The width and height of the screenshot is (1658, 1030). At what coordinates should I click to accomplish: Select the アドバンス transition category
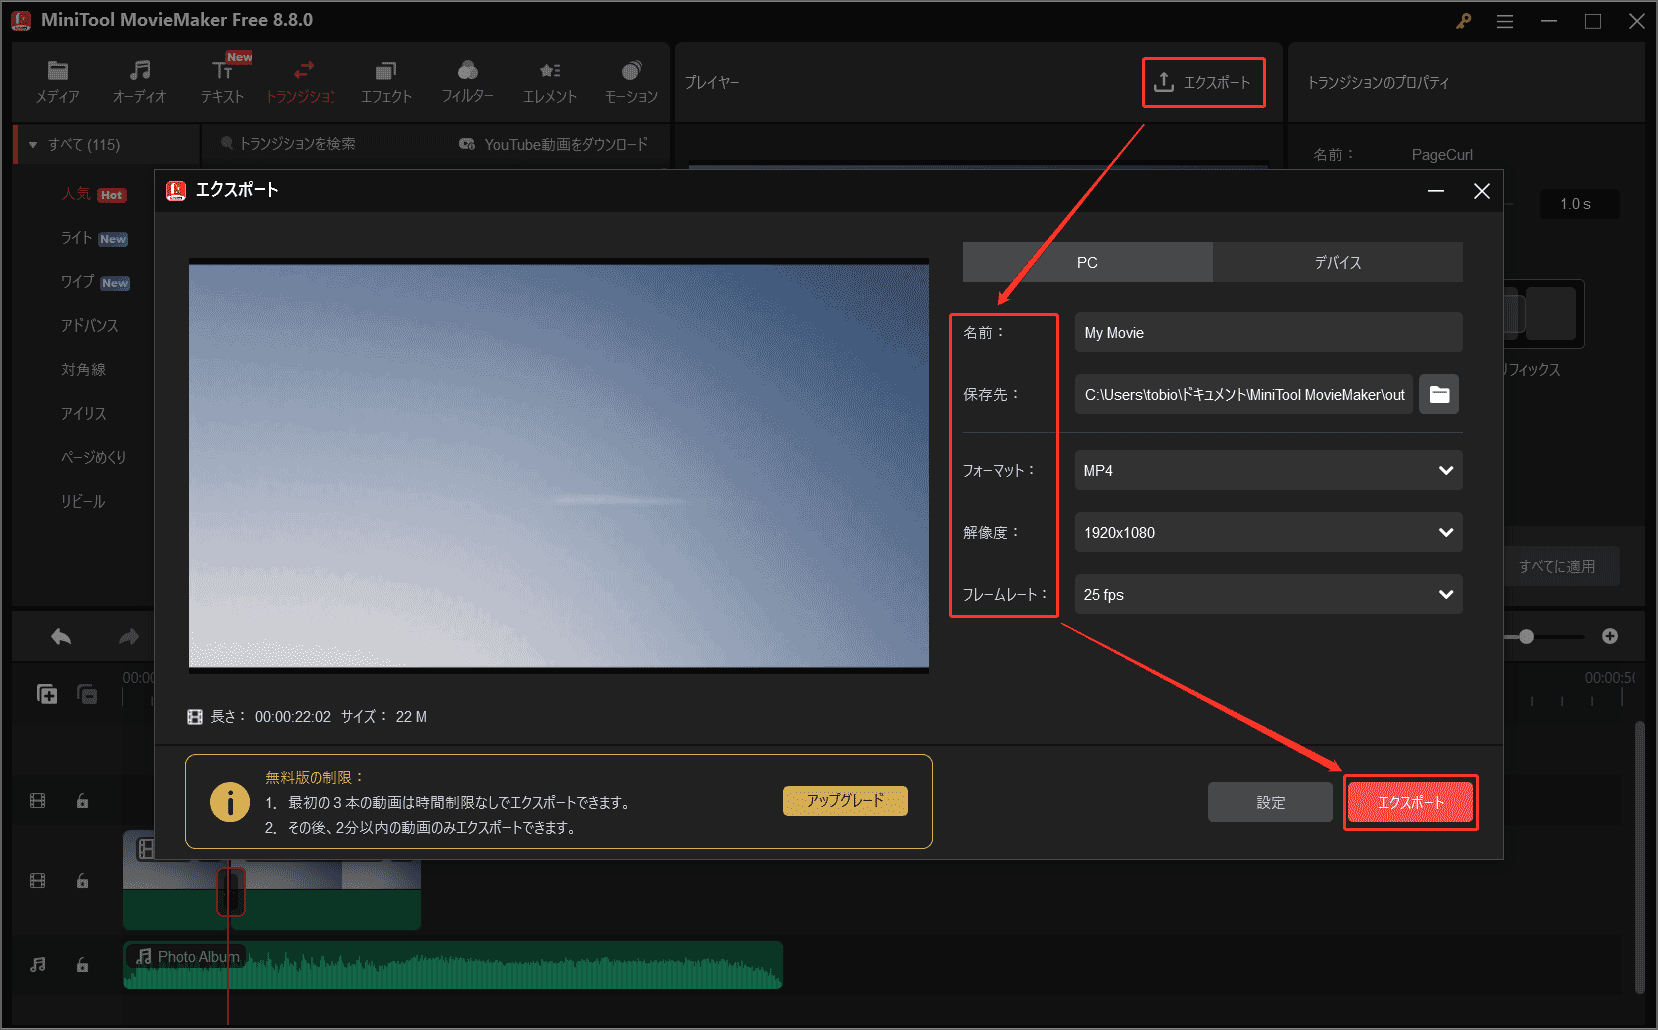(89, 326)
